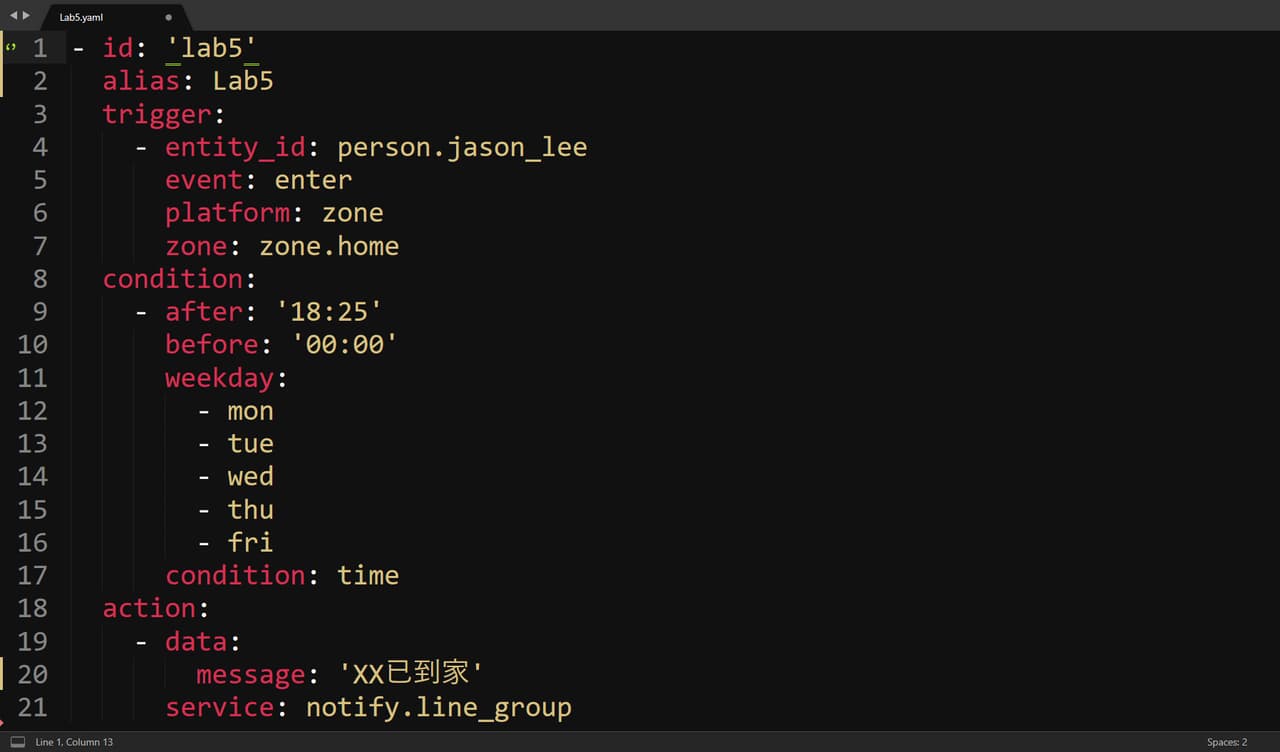Click the unsaved-changes dot on Lab5.yaml tab
The image size is (1280, 752).
point(168,17)
